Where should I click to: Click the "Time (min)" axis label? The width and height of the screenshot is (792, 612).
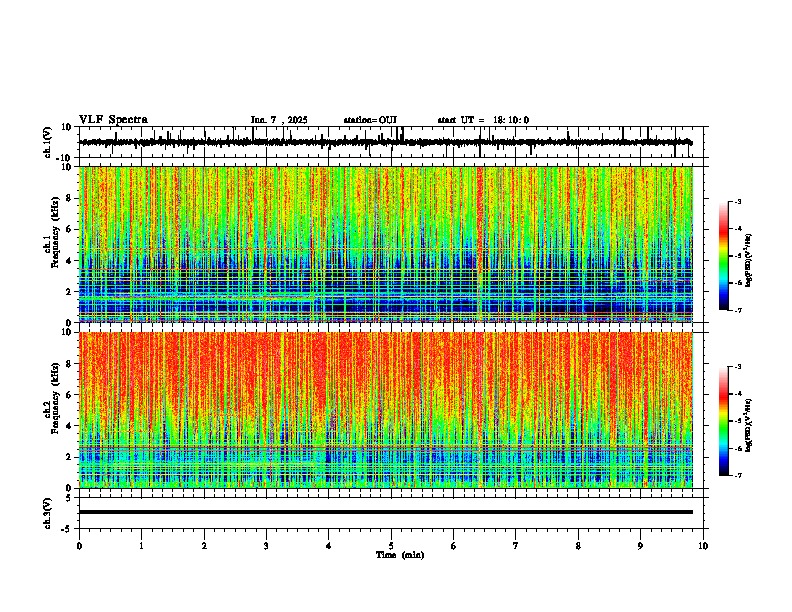click(400, 555)
